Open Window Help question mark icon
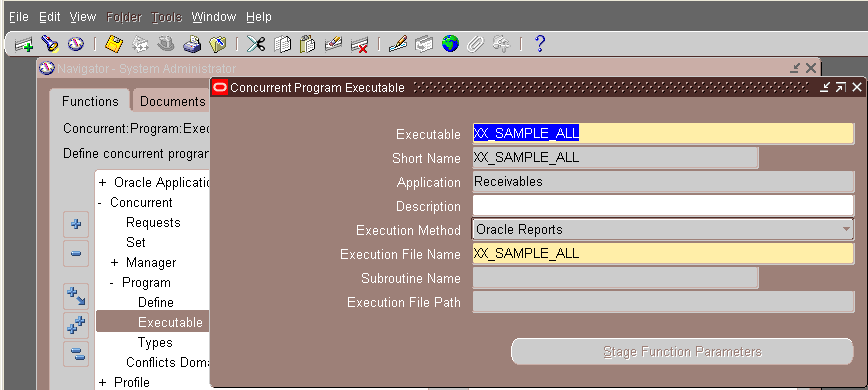 click(540, 44)
